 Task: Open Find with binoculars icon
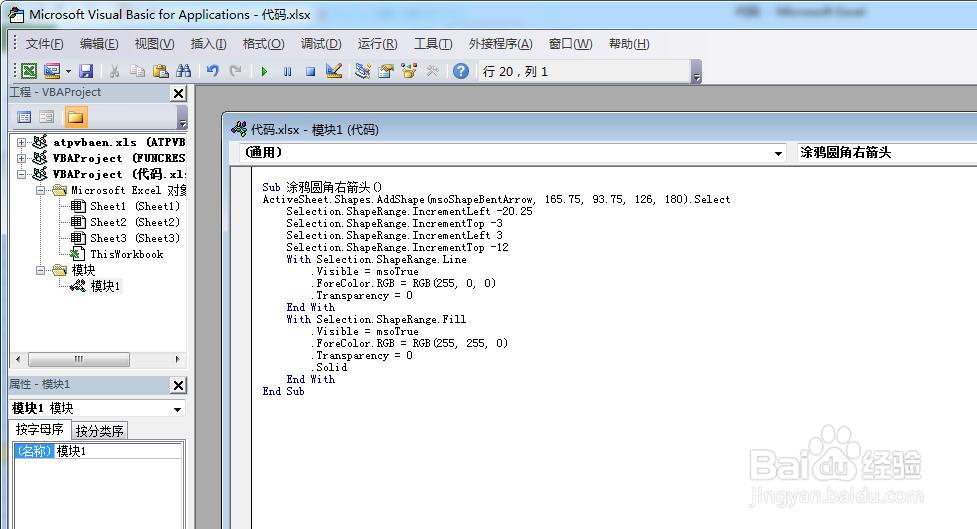point(184,71)
